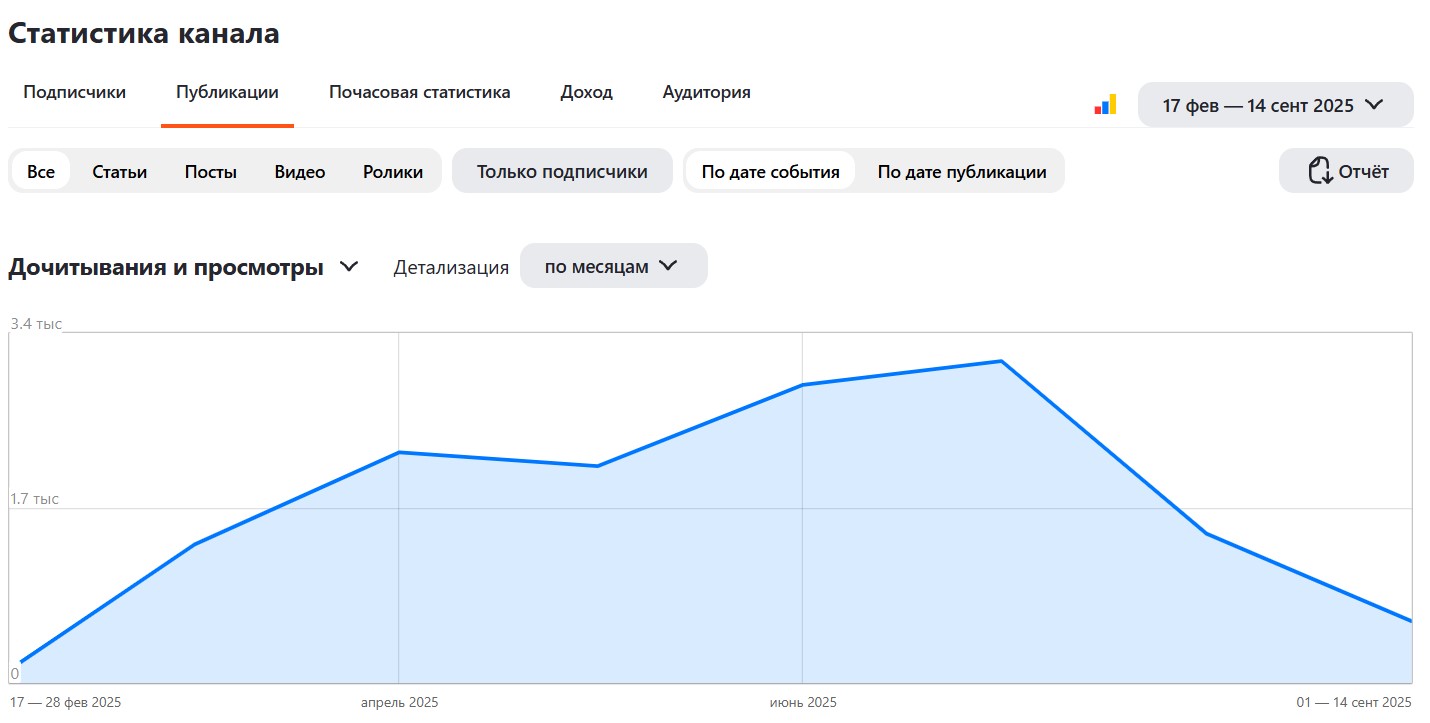Filter publications by Ролики
This screenshot has width=1430, height=723.
[393, 171]
